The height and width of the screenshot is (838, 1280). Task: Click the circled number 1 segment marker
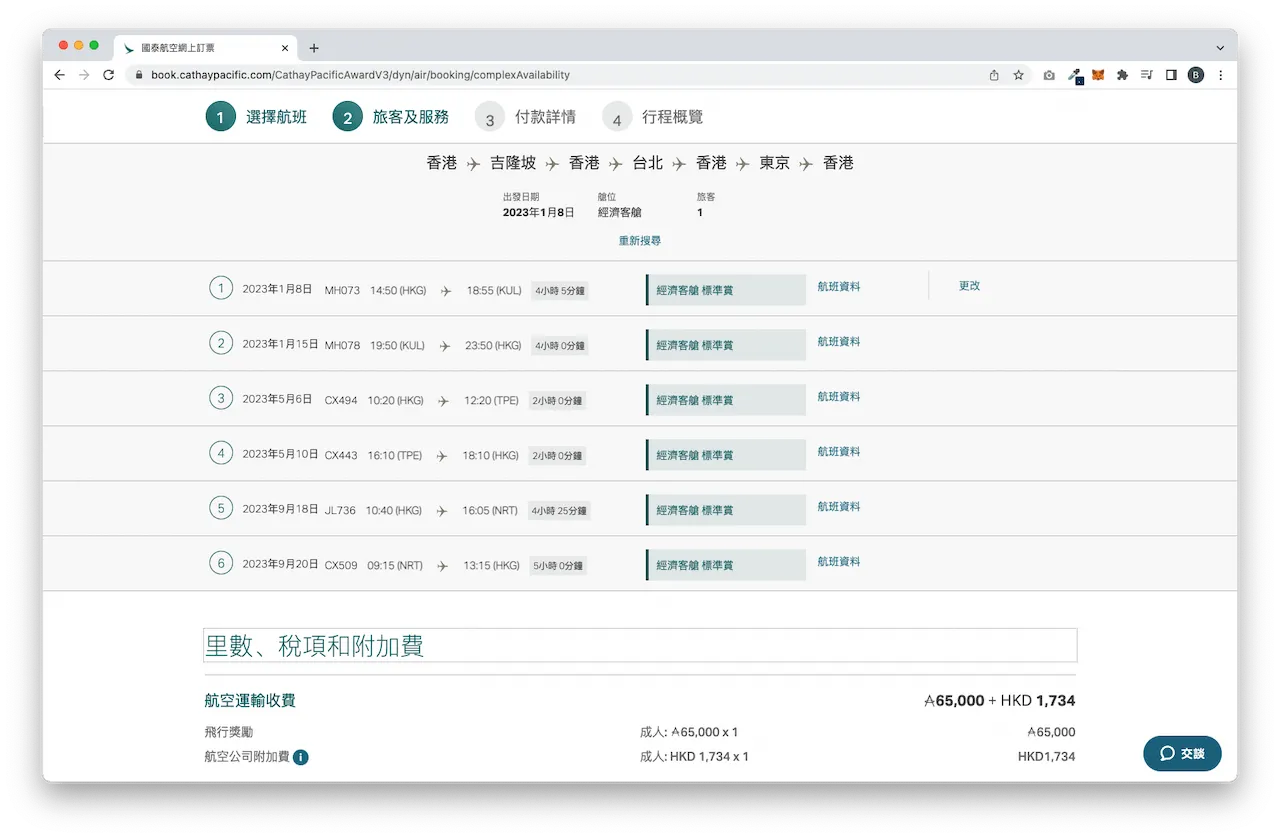tap(221, 288)
